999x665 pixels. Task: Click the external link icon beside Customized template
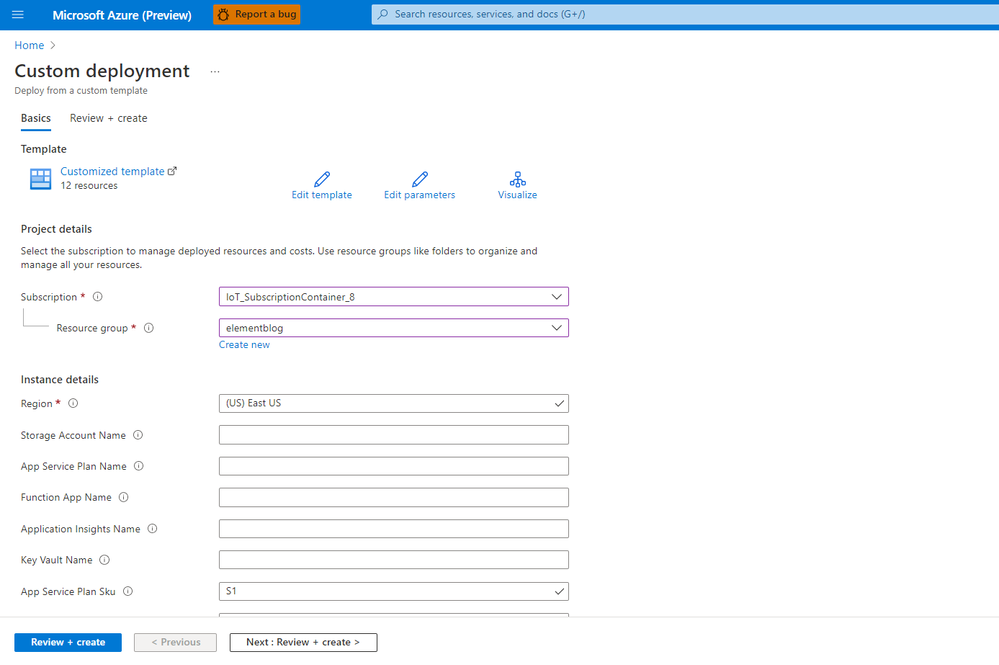click(x=172, y=171)
